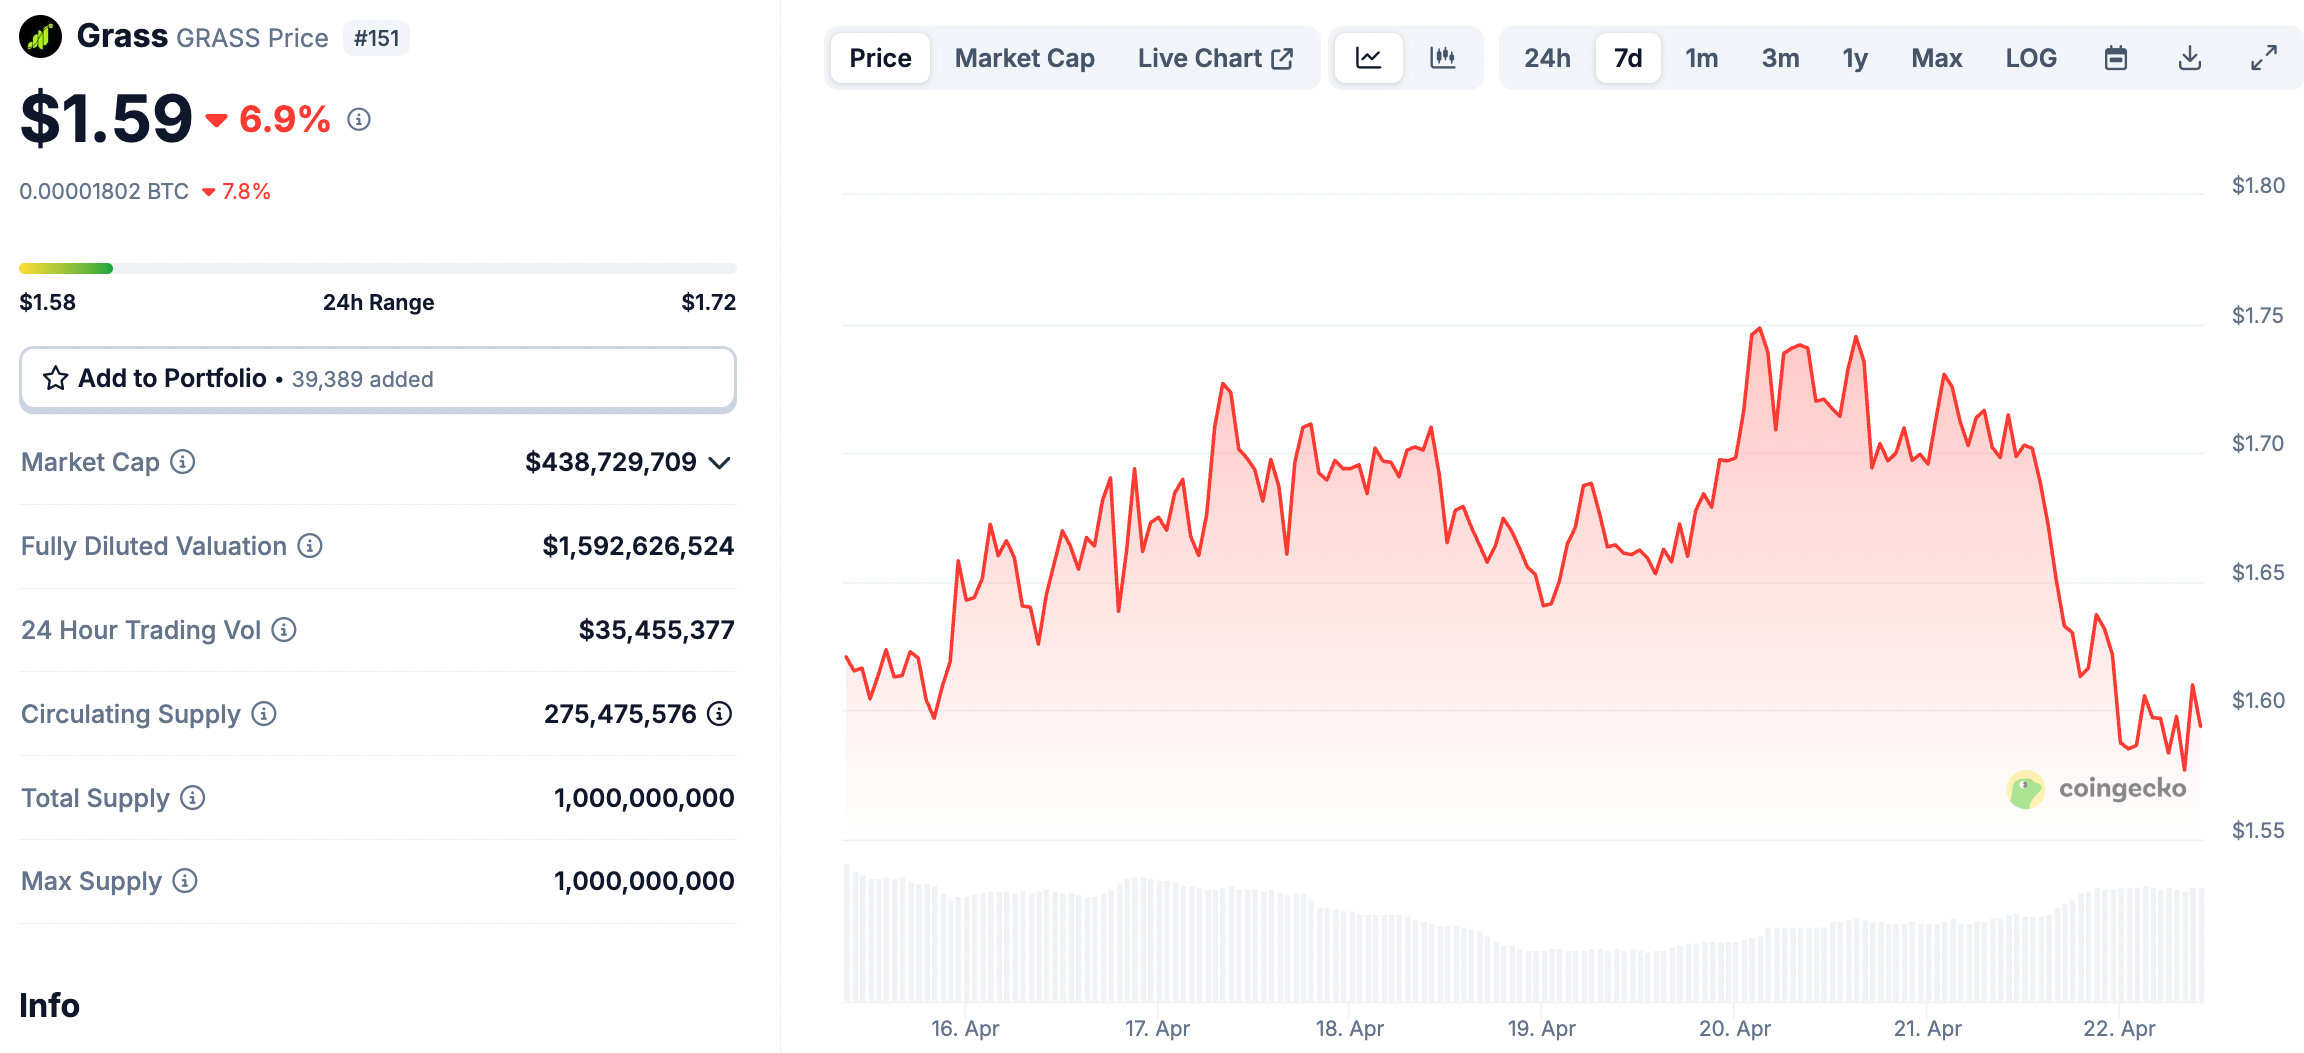The image size is (2304, 1053).
Task: Show Max Supply info icon
Action: [x=185, y=881]
